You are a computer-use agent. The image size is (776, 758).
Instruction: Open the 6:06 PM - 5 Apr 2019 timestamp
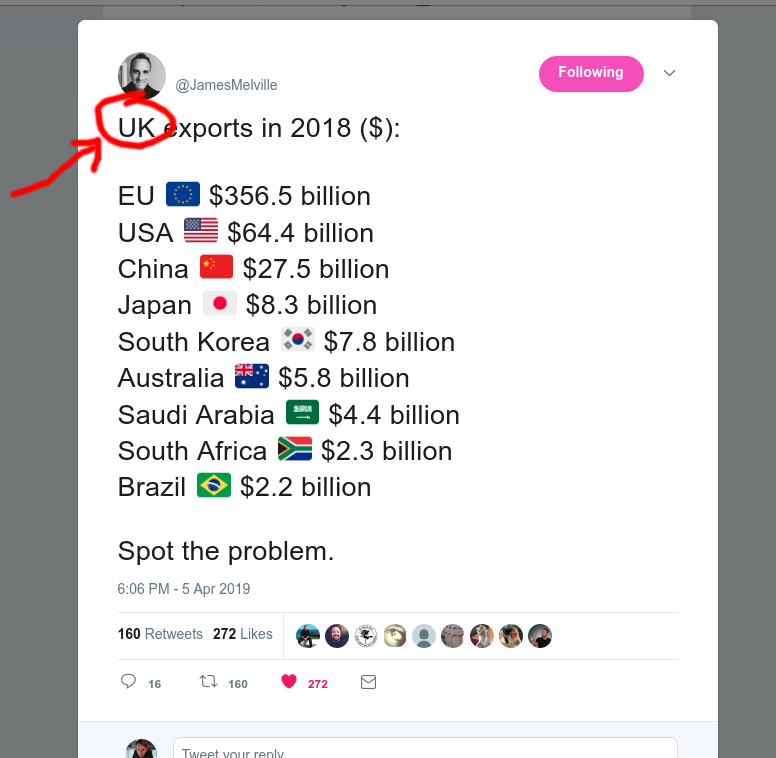(x=184, y=589)
